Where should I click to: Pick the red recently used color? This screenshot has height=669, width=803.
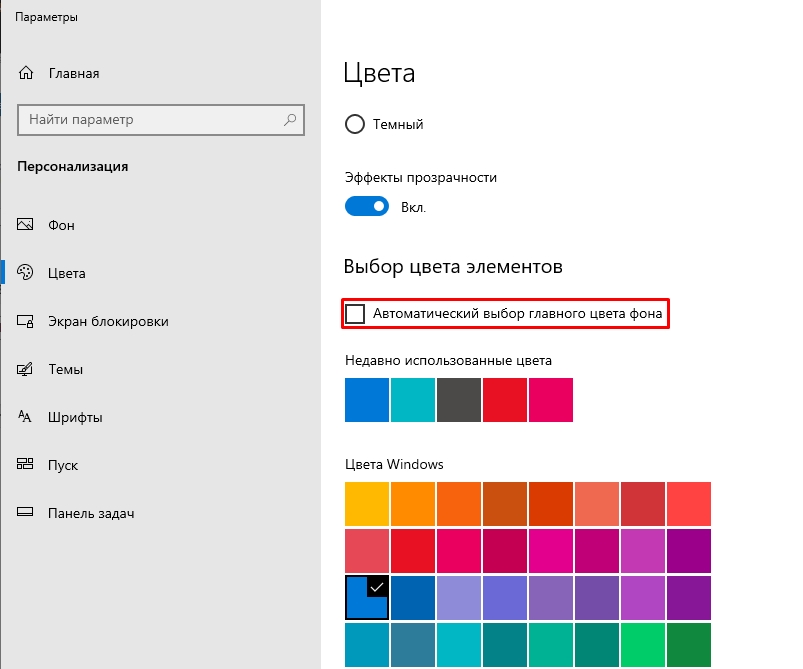pyautogui.click(x=505, y=400)
